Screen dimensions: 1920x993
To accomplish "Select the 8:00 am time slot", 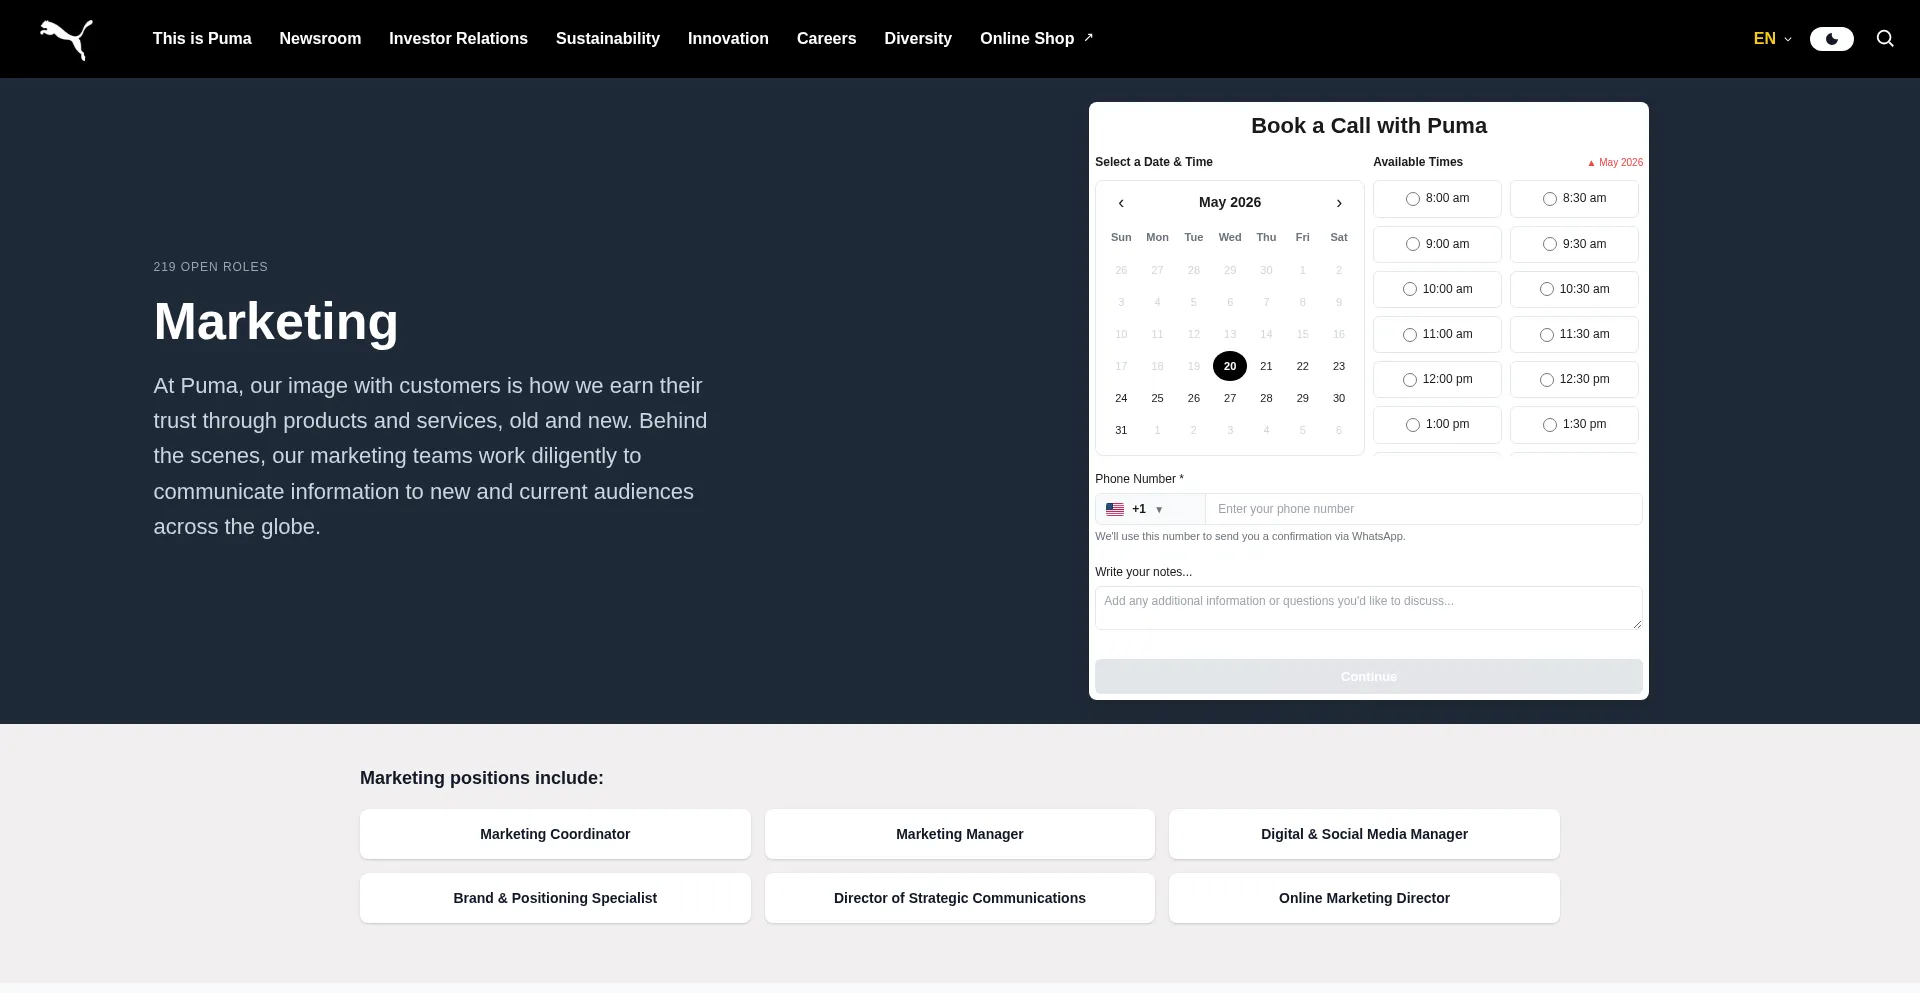I will point(1437,199).
